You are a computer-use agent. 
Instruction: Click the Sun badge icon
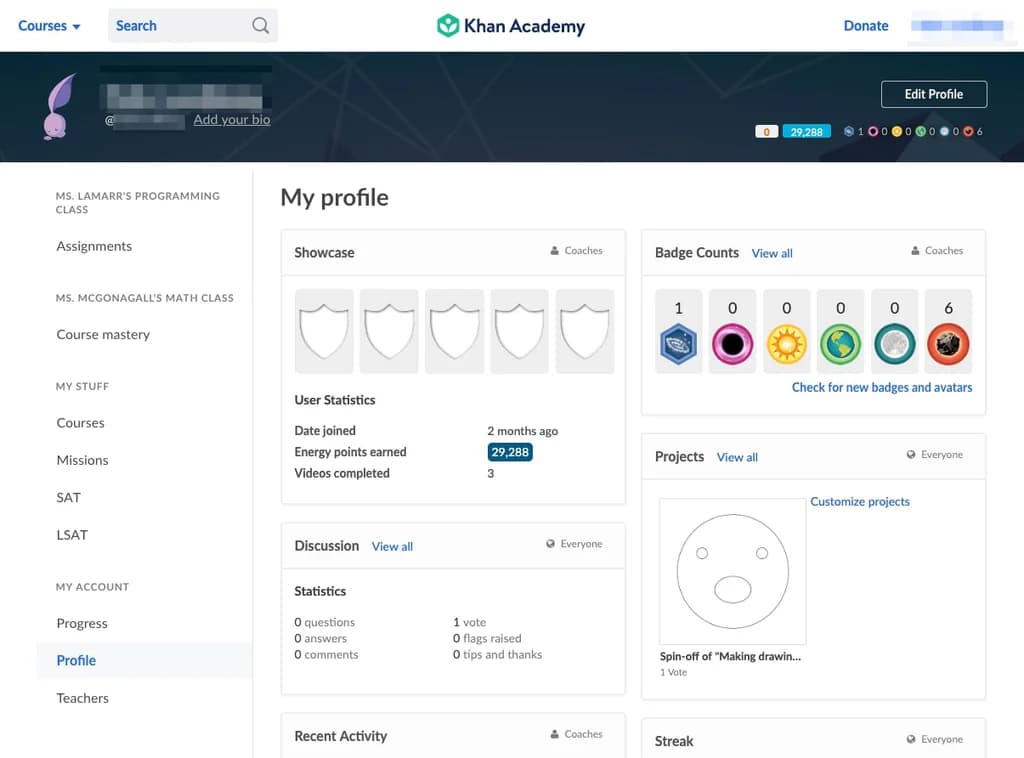coord(786,344)
